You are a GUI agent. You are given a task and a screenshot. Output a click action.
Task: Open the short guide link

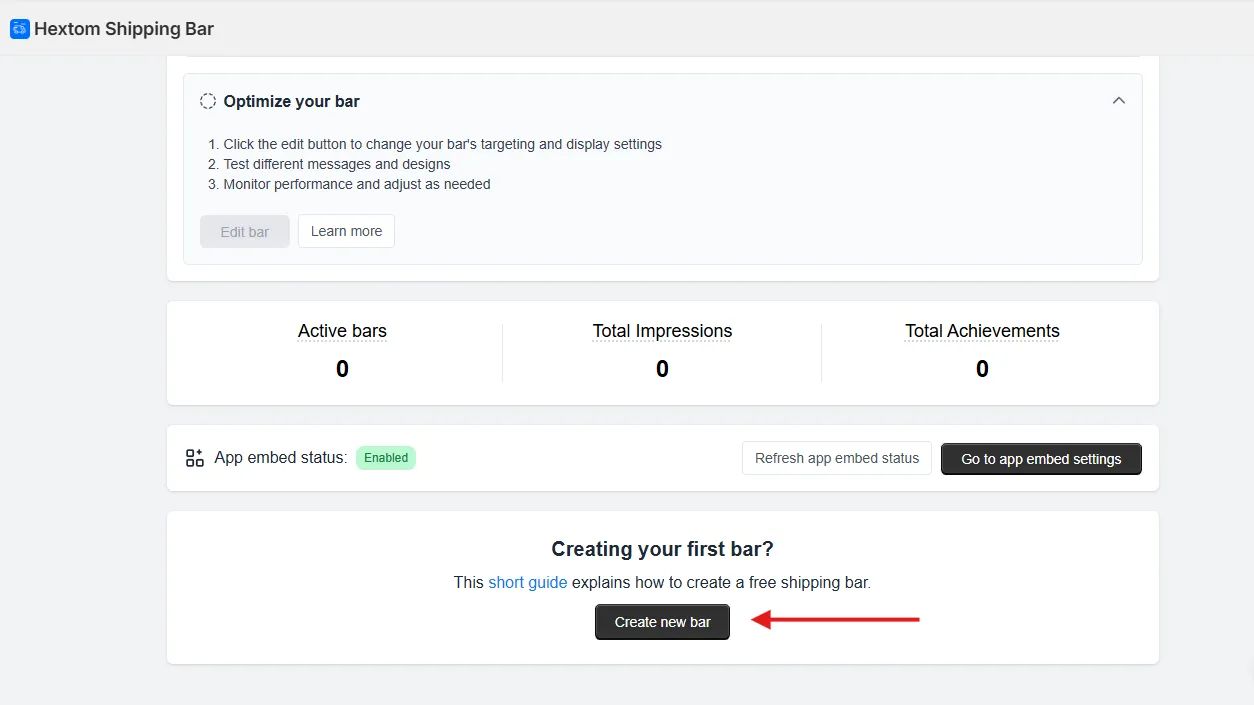[528, 582]
